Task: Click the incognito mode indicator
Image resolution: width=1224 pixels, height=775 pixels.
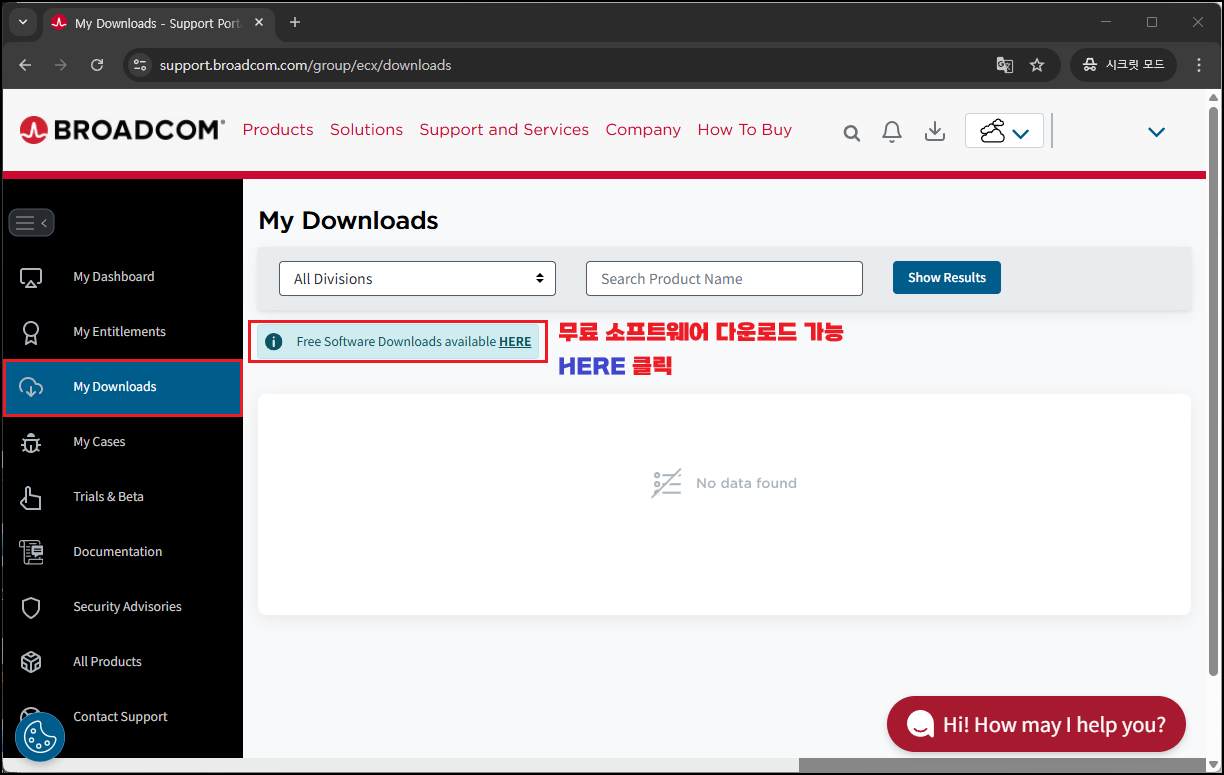Action: (1124, 65)
